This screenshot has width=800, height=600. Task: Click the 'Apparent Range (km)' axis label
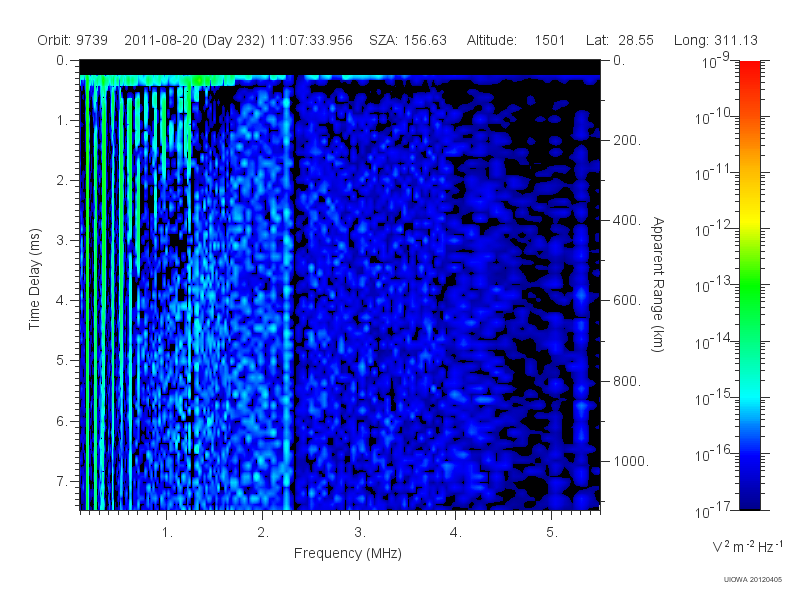click(658, 284)
